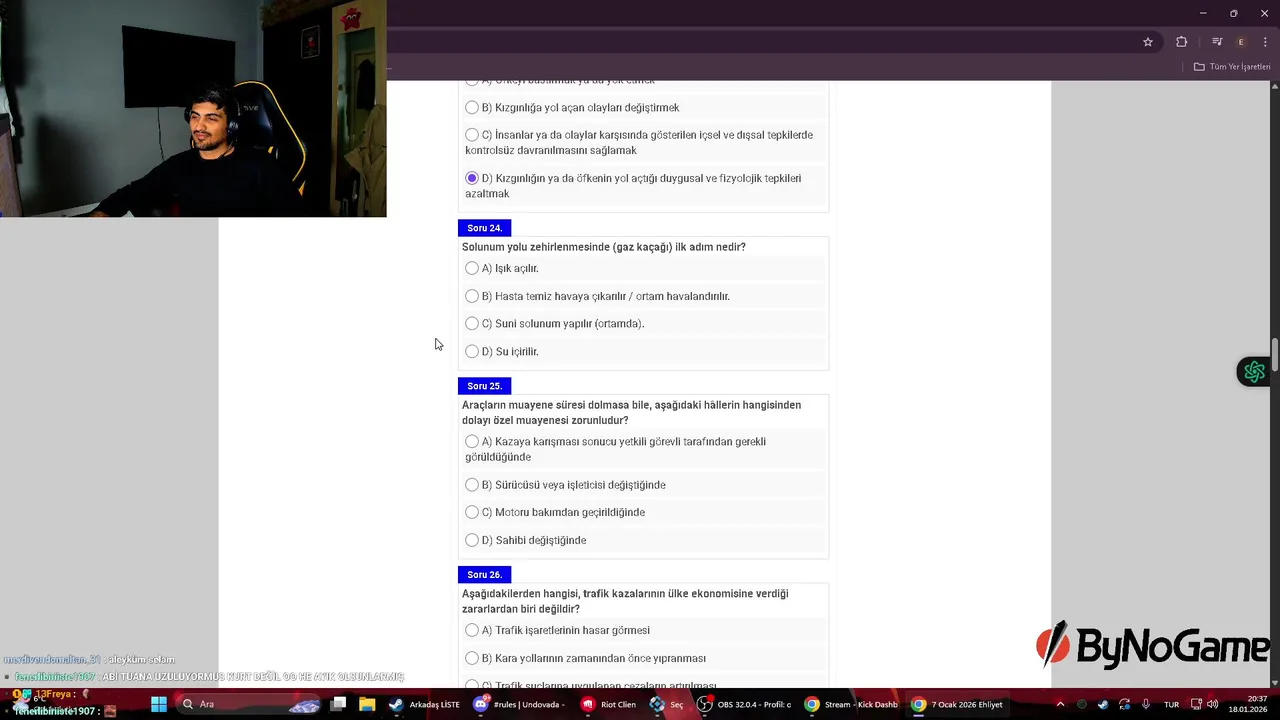
Task: Switch to 7 Ocak 2026 Ehliyet Chrome window
Action: pos(958,704)
